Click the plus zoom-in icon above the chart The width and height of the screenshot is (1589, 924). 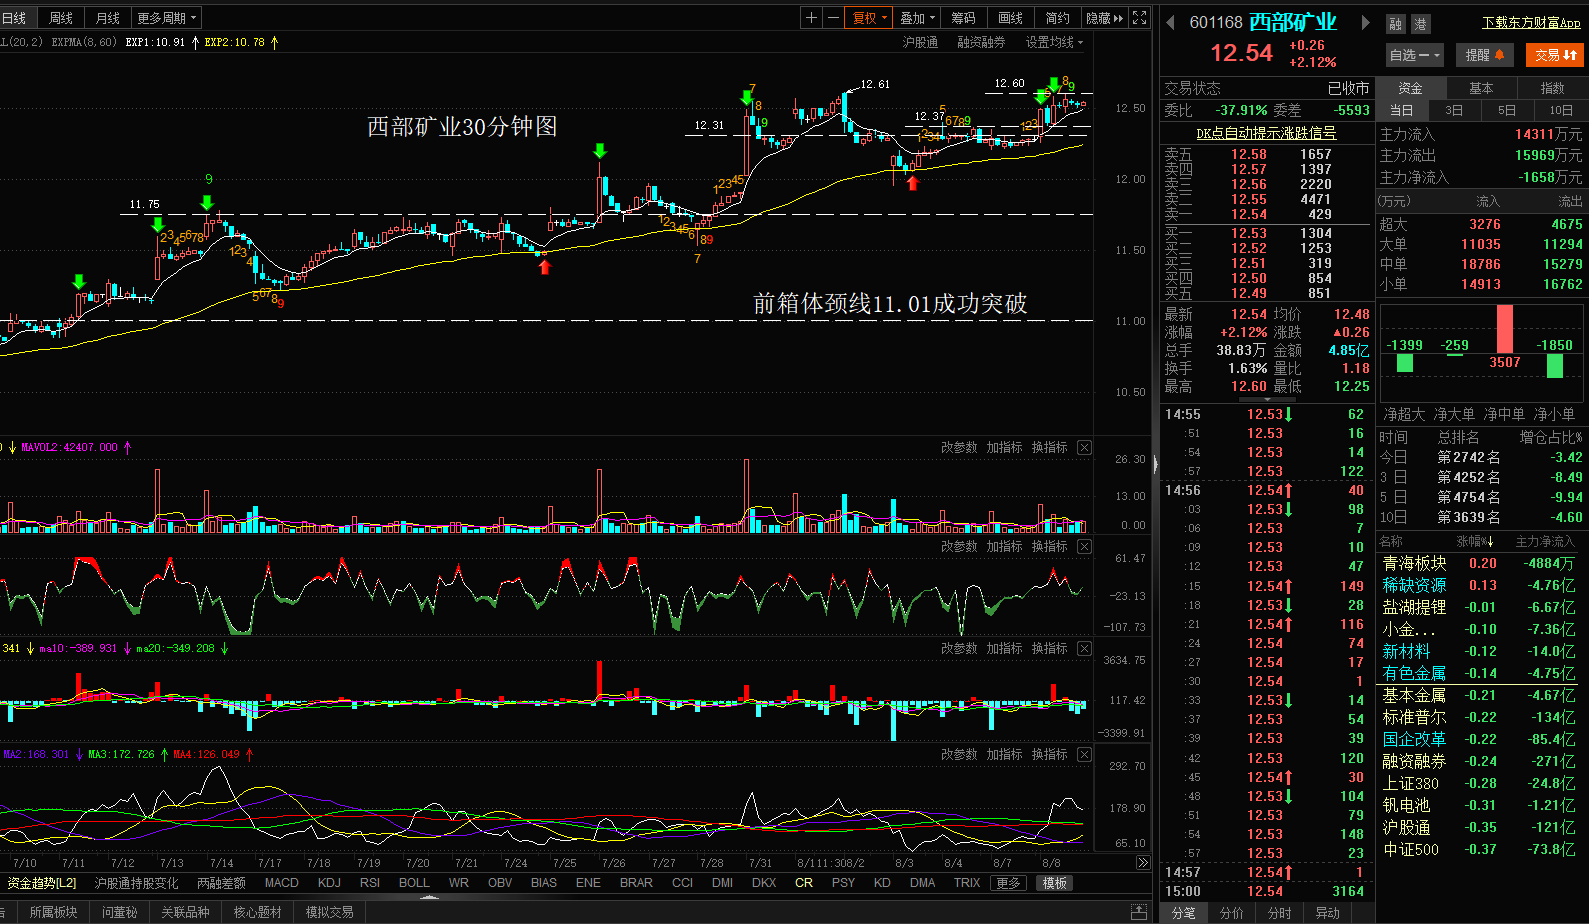[811, 18]
